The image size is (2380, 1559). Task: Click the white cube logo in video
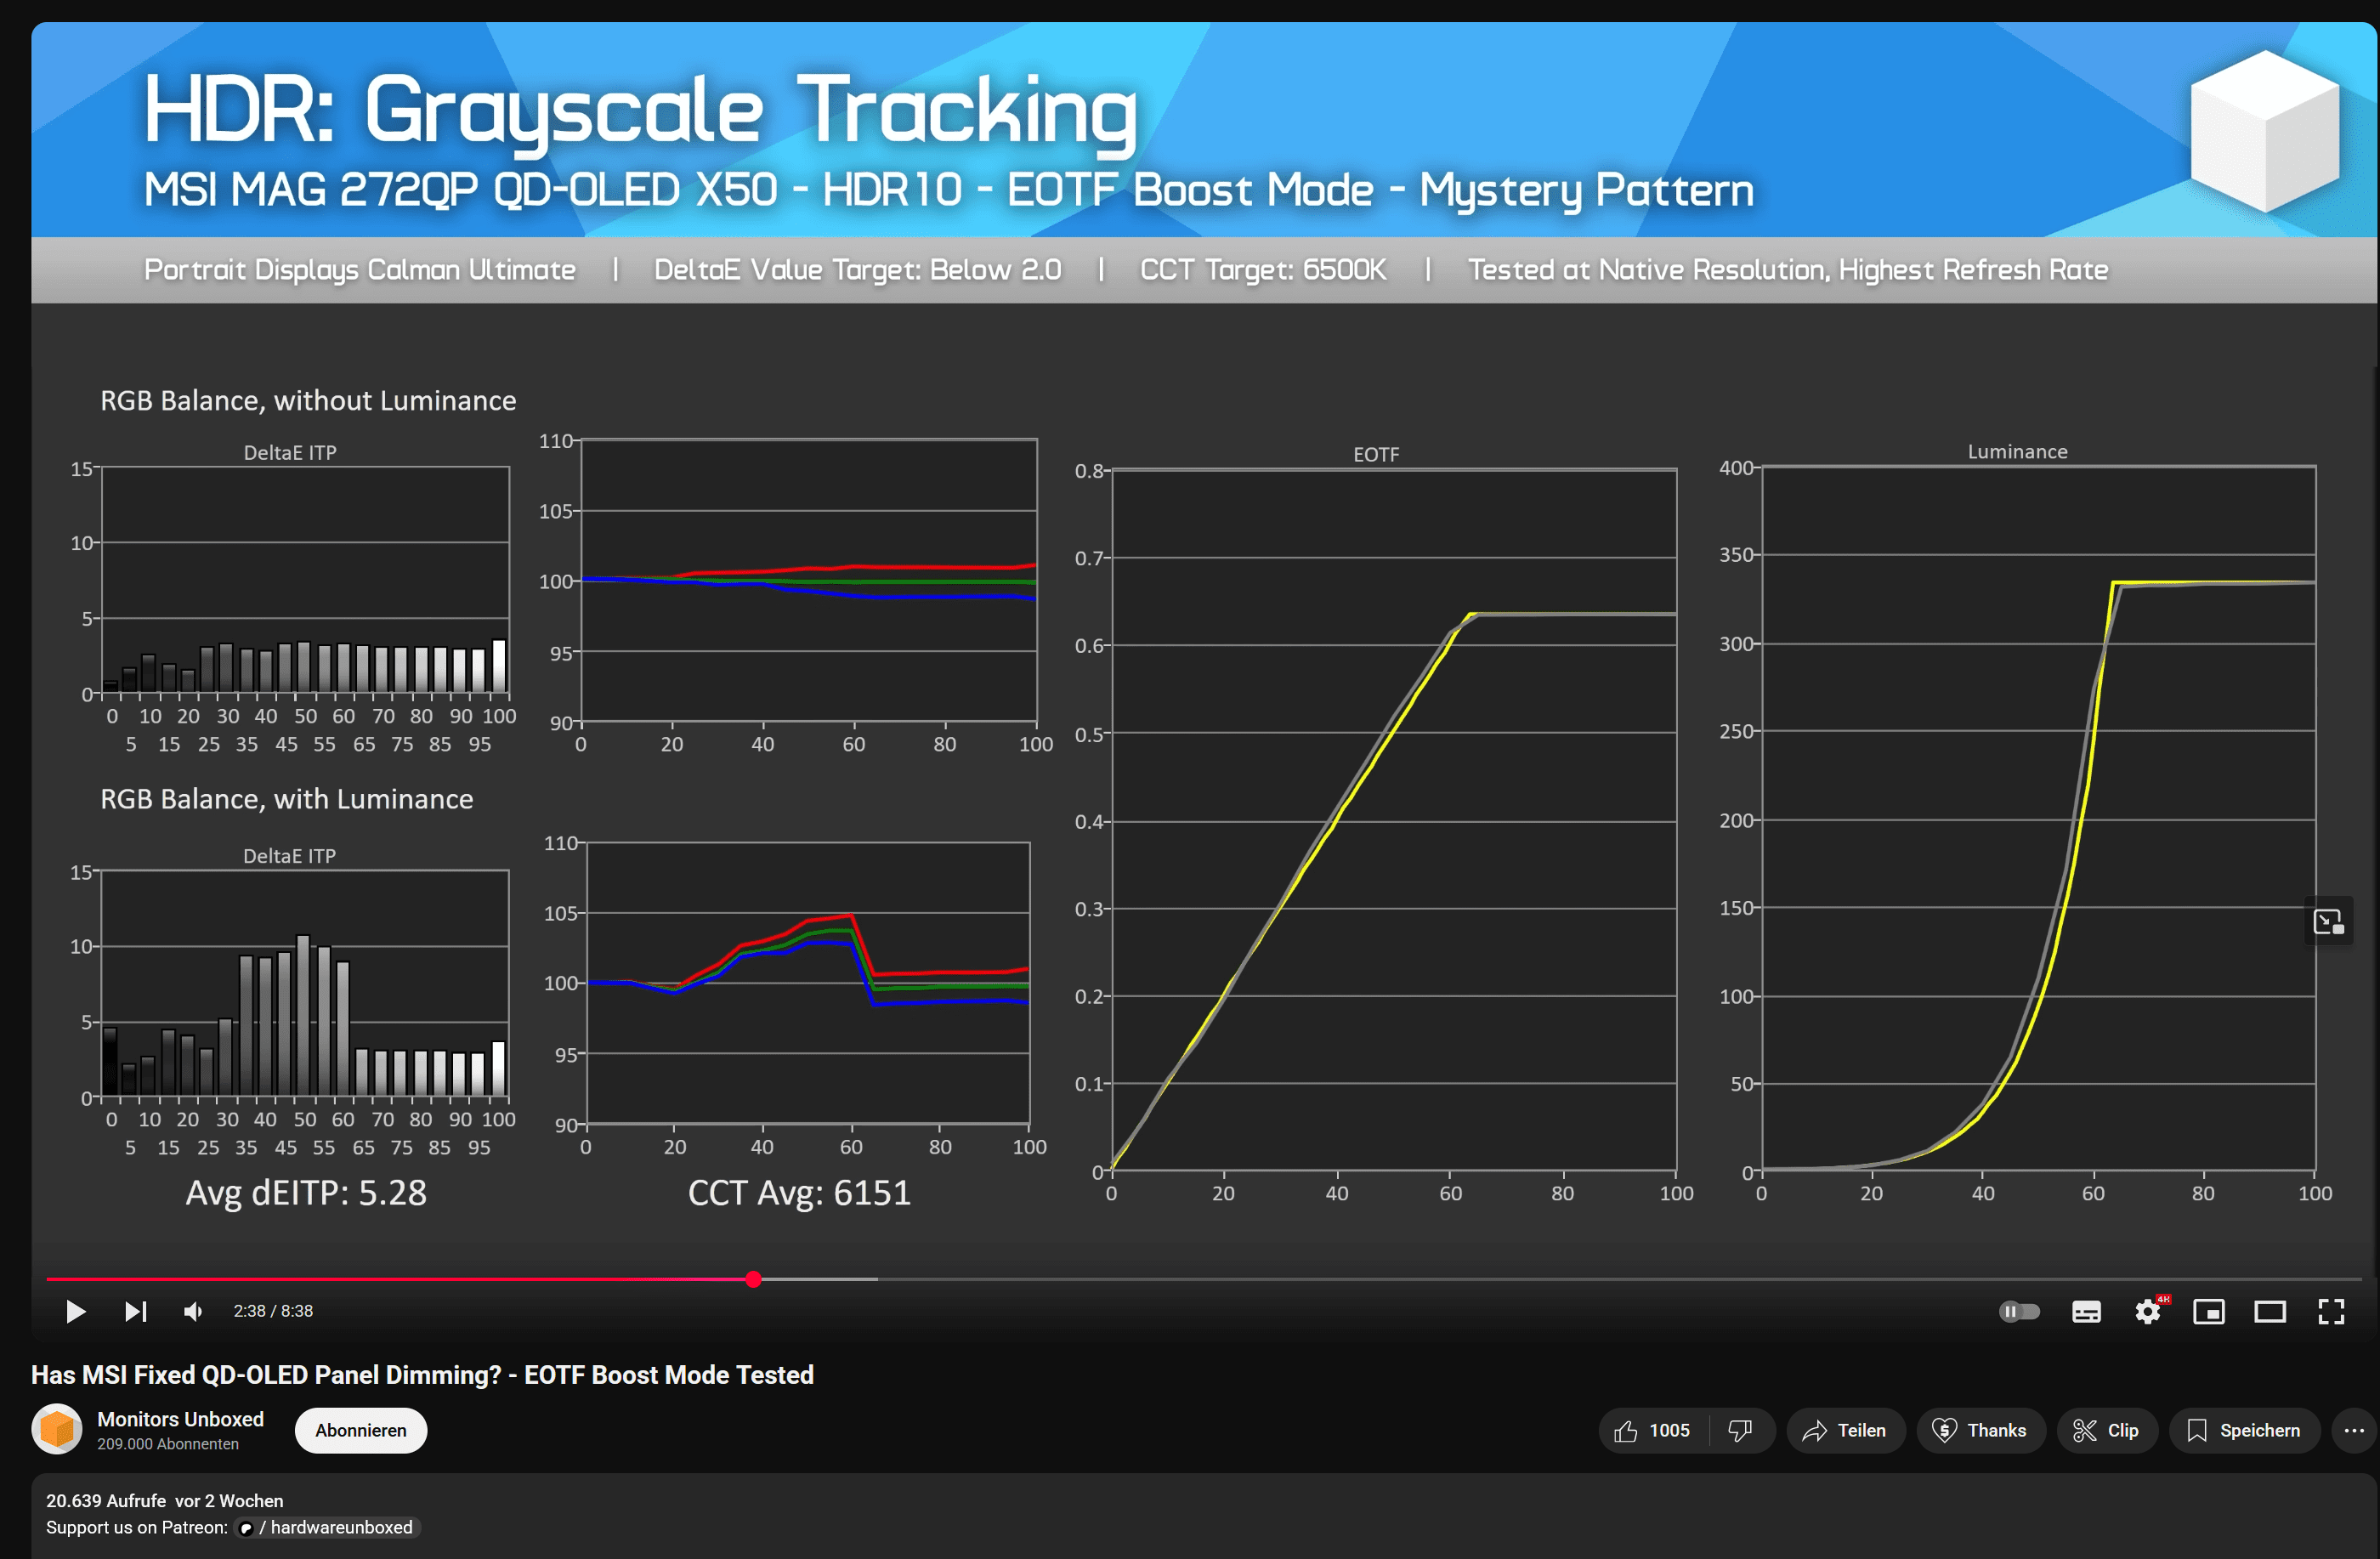tap(2265, 132)
